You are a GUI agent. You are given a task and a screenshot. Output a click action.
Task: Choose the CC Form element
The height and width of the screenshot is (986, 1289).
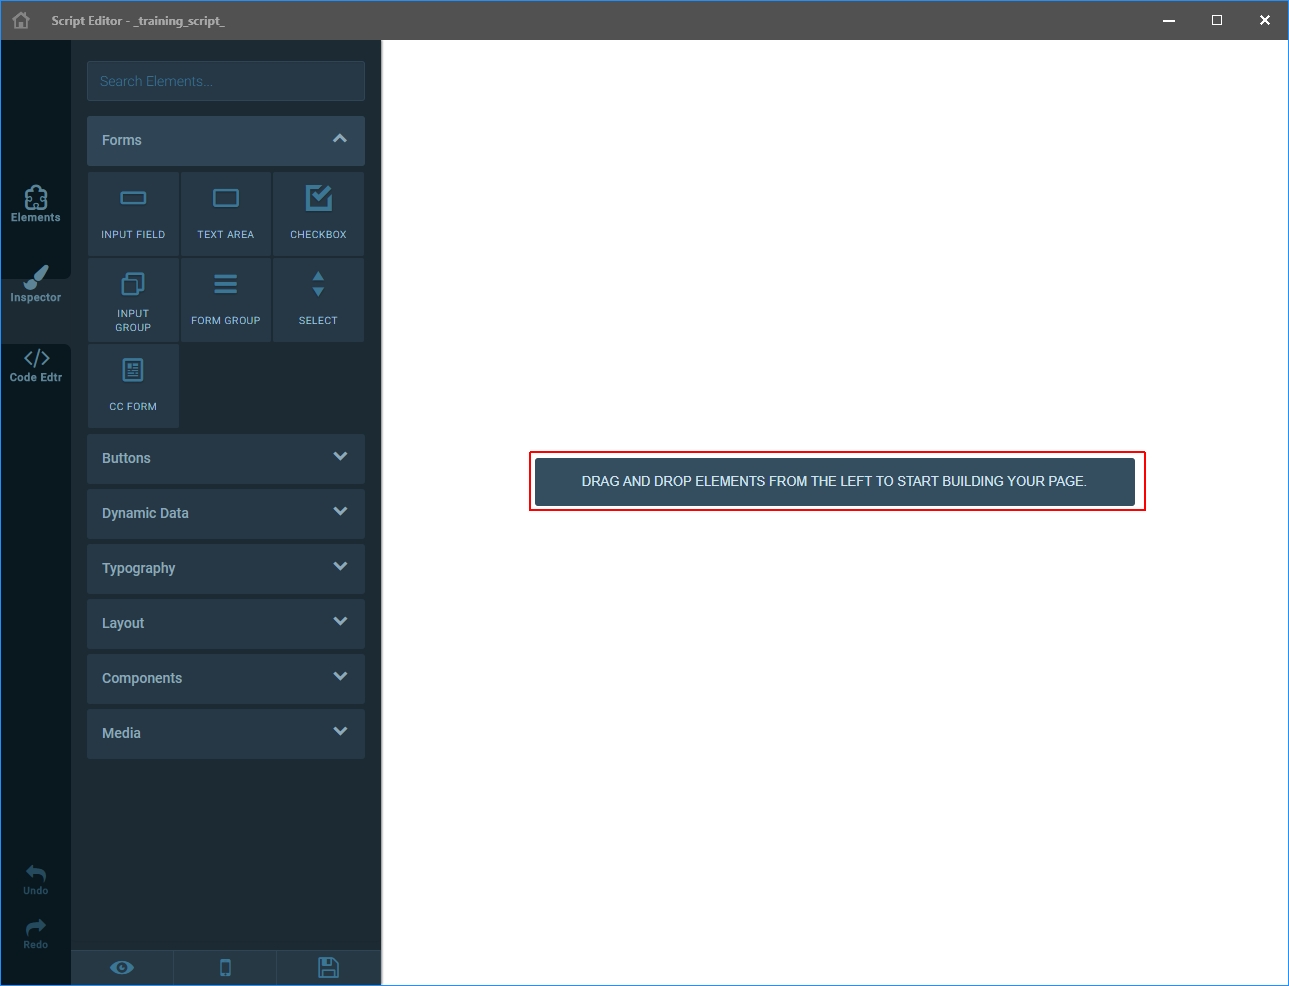click(x=133, y=385)
